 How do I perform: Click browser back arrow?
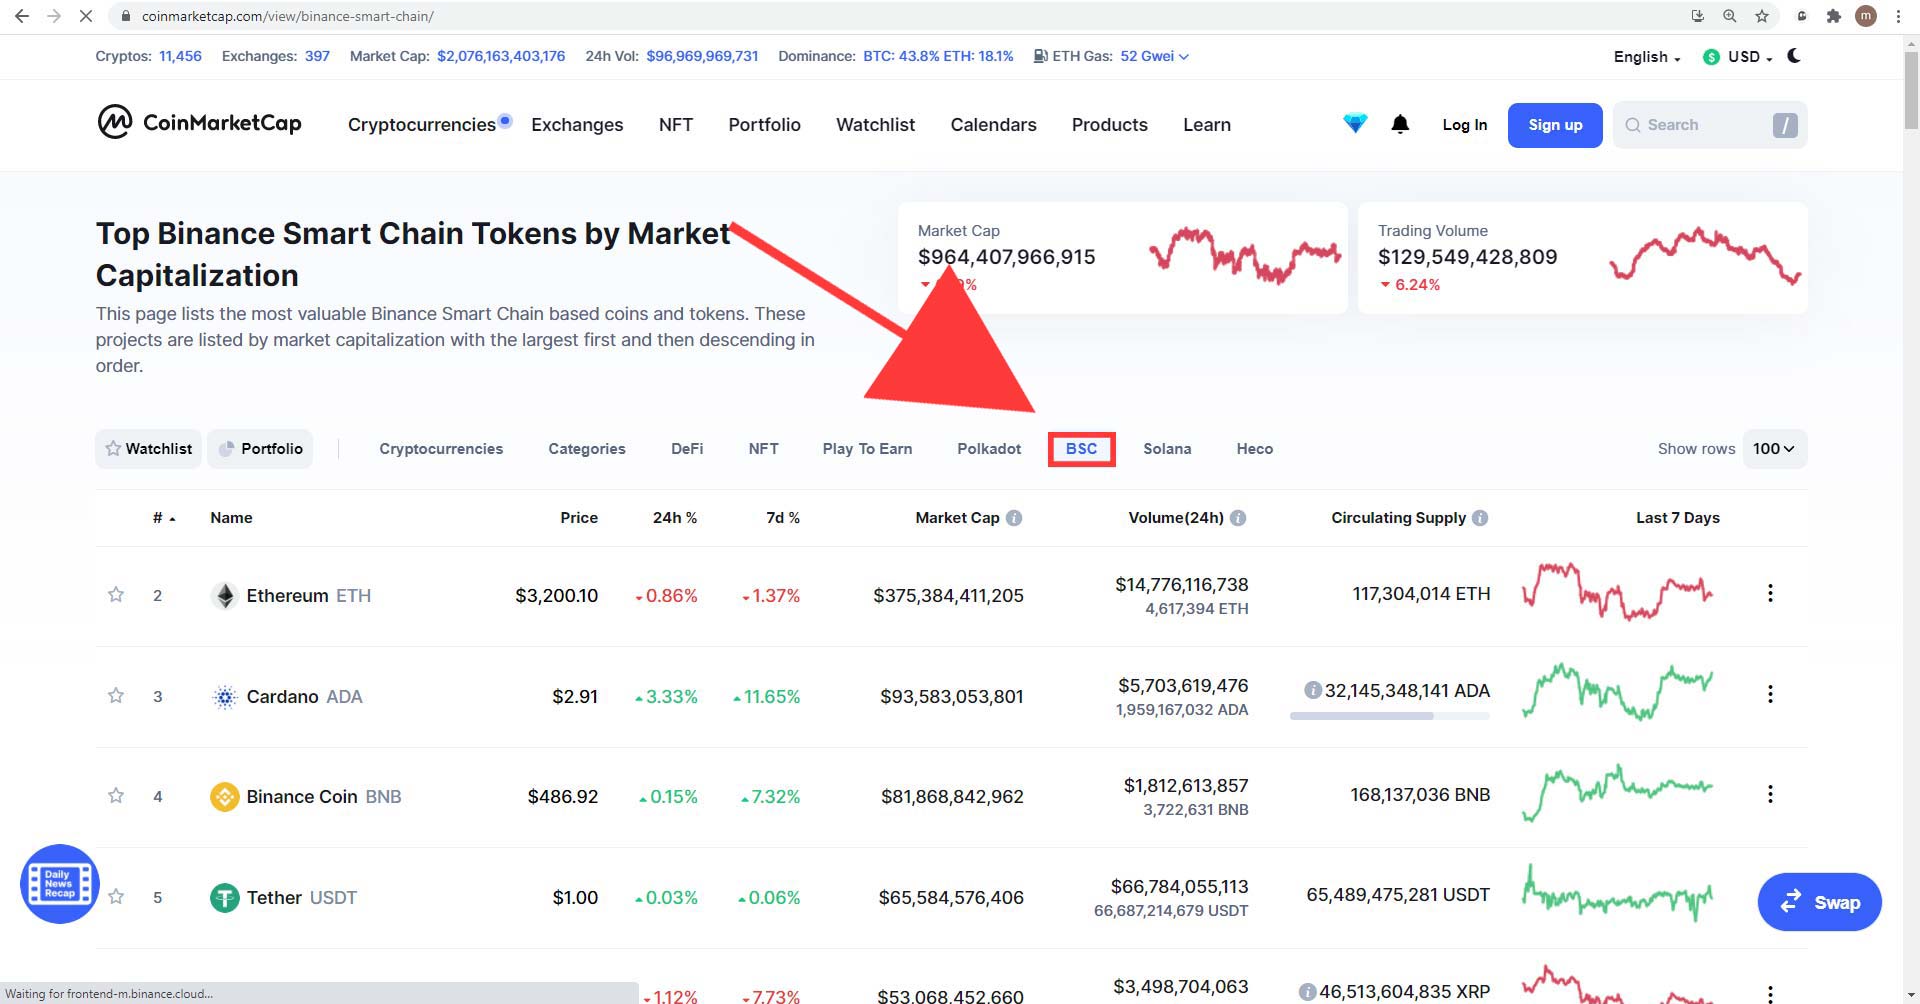(x=22, y=16)
